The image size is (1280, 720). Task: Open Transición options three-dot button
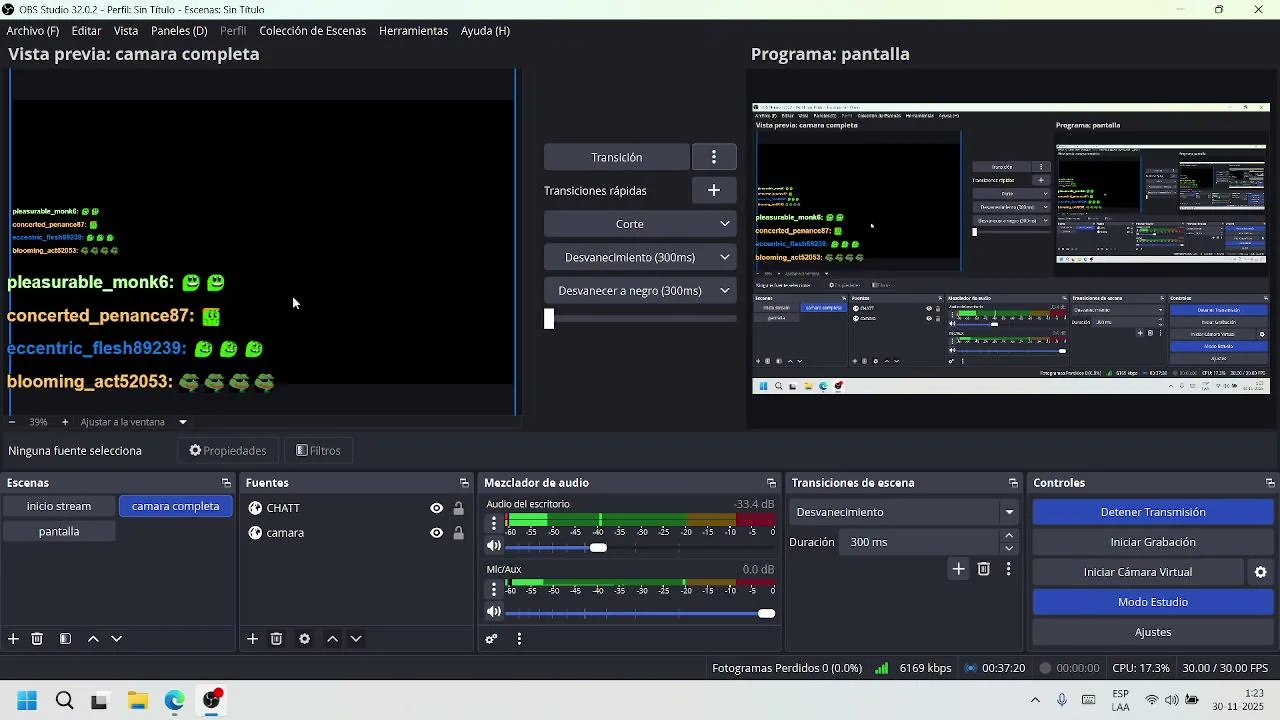[x=714, y=157]
